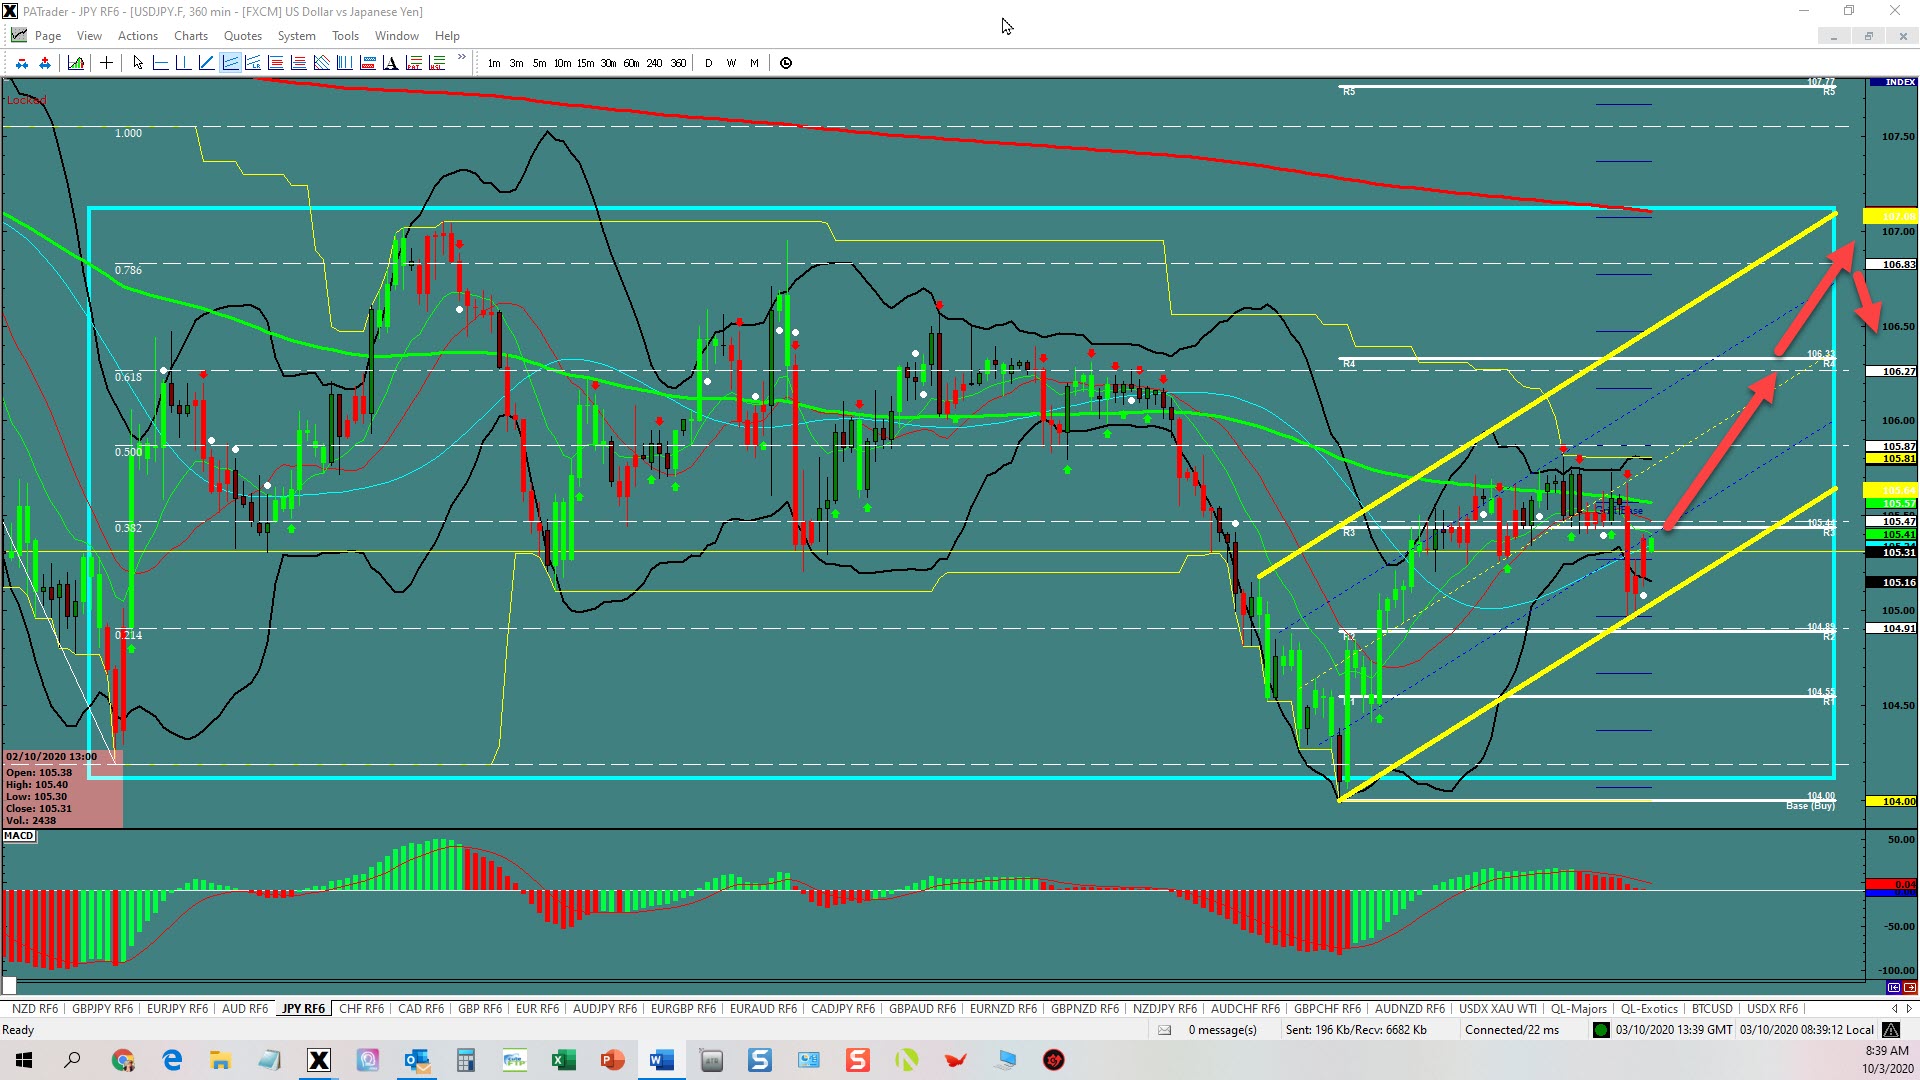1920x1080 pixels.
Task: Select the 360 minute timeframe
Action: tap(678, 63)
